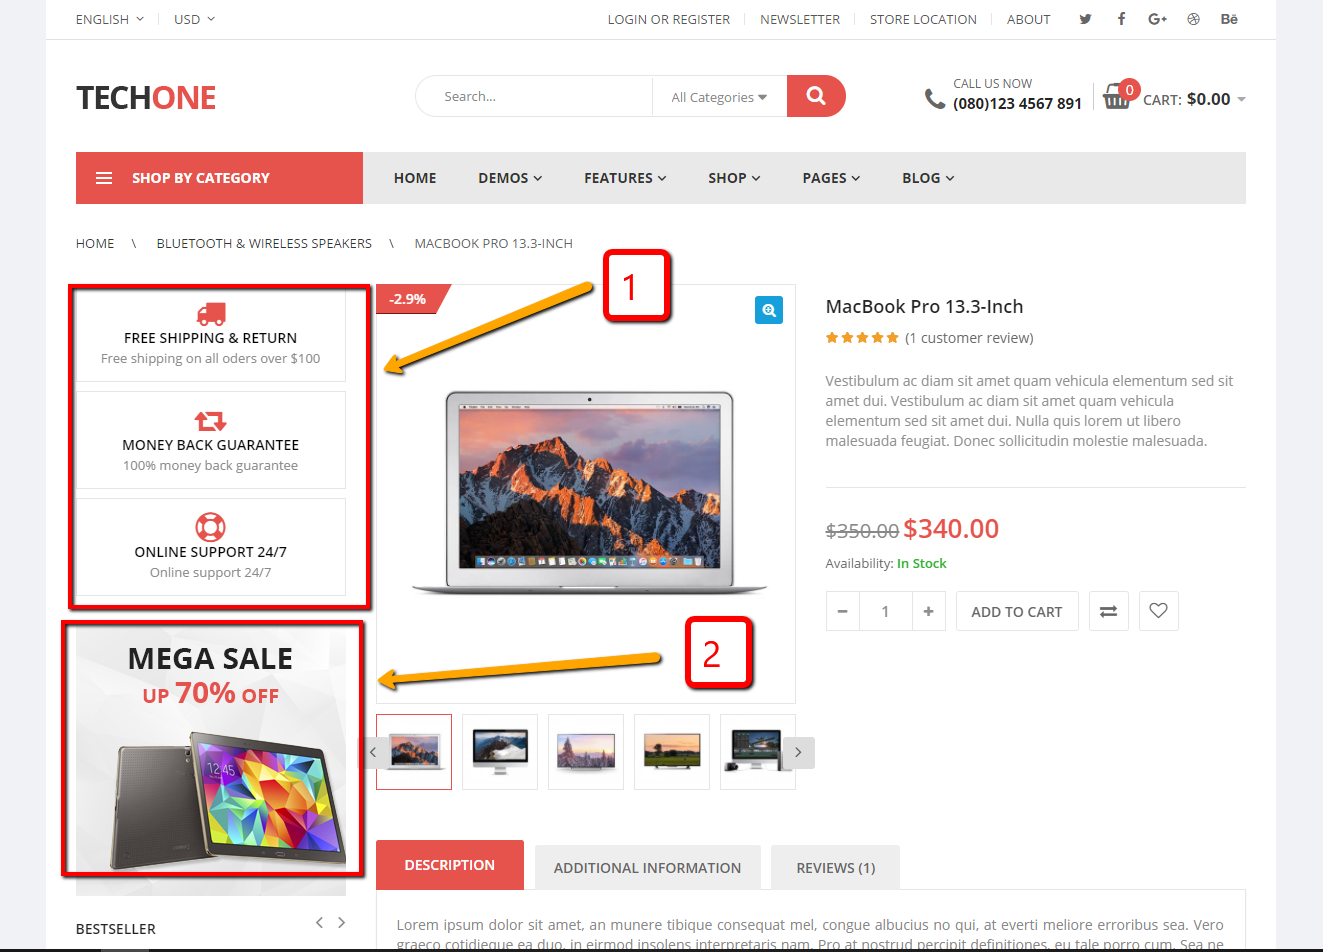
Task: Select the iMac thumbnail image
Action: coord(500,752)
